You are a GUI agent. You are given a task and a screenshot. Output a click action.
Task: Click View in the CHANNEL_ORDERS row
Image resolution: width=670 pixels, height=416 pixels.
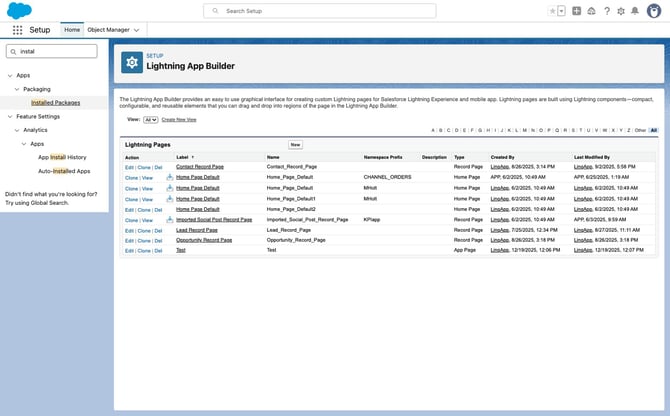[147, 178]
